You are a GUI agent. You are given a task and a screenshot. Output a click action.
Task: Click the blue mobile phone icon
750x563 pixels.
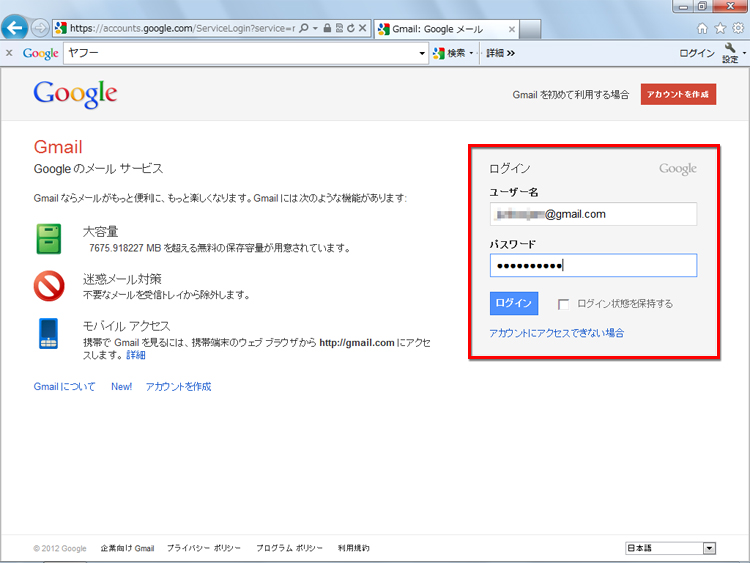pyautogui.click(x=48, y=333)
